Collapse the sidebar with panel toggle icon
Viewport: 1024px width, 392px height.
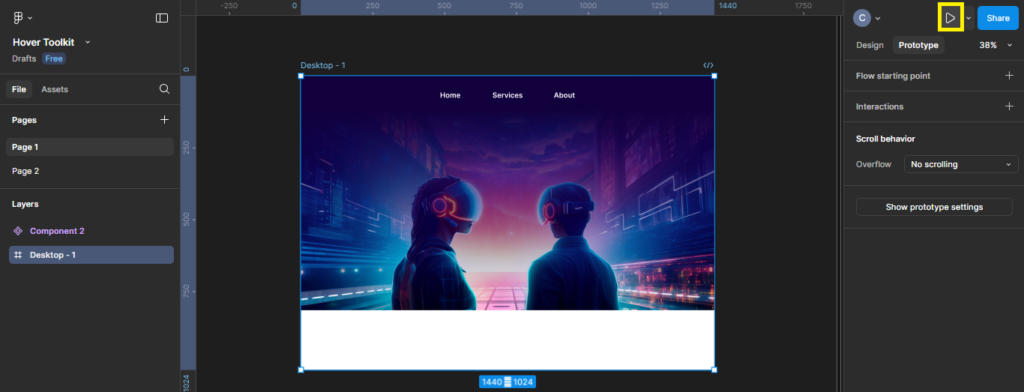(x=162, y=18)
